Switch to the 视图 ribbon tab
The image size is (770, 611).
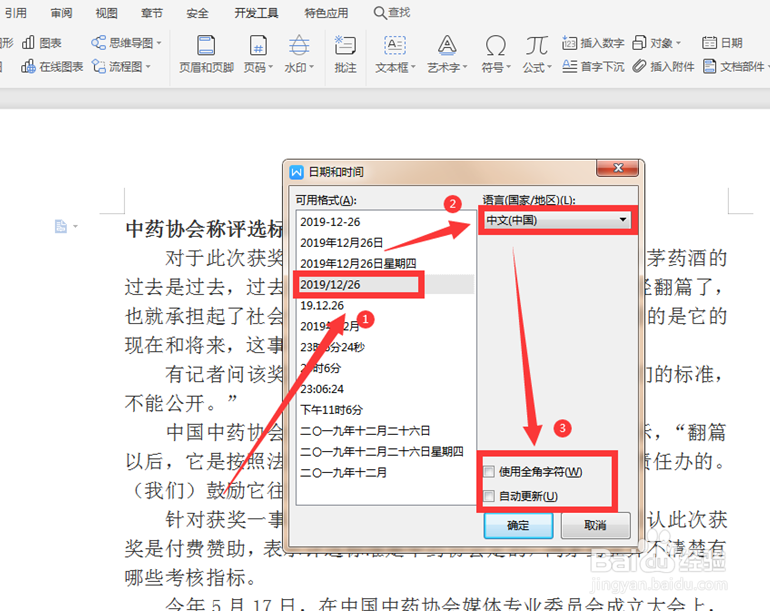click(x=106, y=13)
